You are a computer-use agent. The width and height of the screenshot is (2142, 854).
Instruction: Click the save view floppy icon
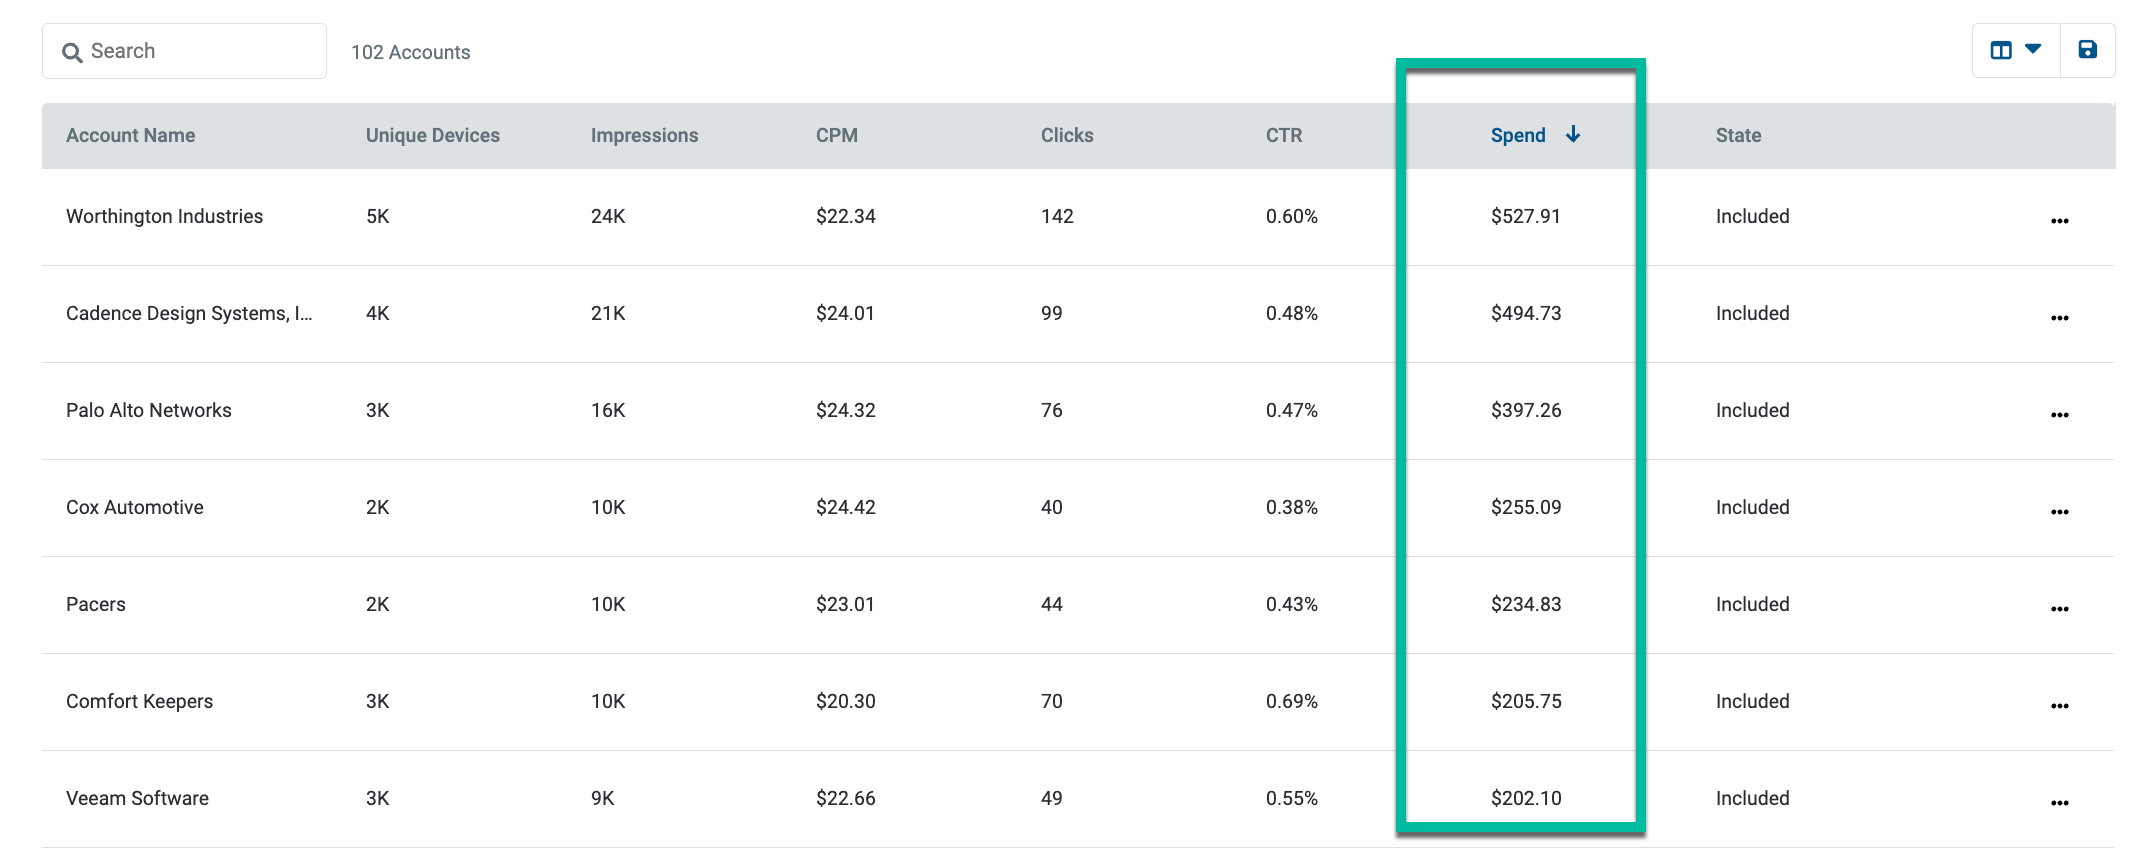[x=2087, y=50]
